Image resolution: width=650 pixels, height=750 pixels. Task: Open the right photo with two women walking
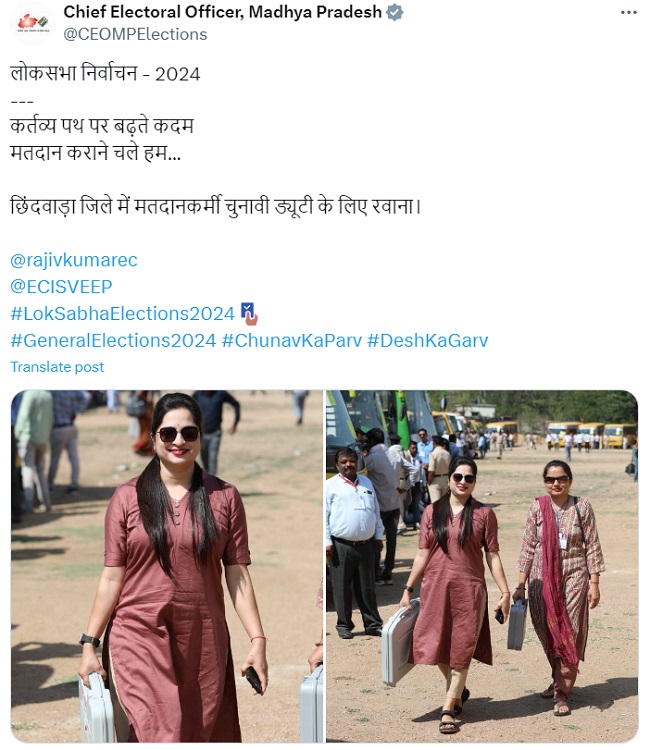(x=482, y=566)
